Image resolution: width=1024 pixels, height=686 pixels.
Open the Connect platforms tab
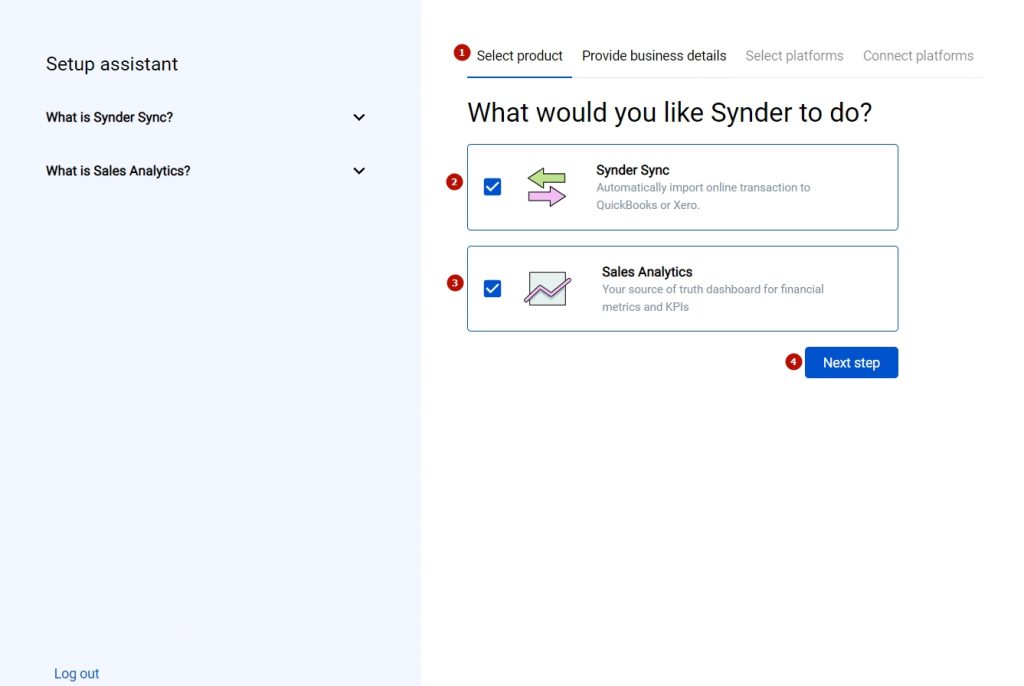[918, 56]
